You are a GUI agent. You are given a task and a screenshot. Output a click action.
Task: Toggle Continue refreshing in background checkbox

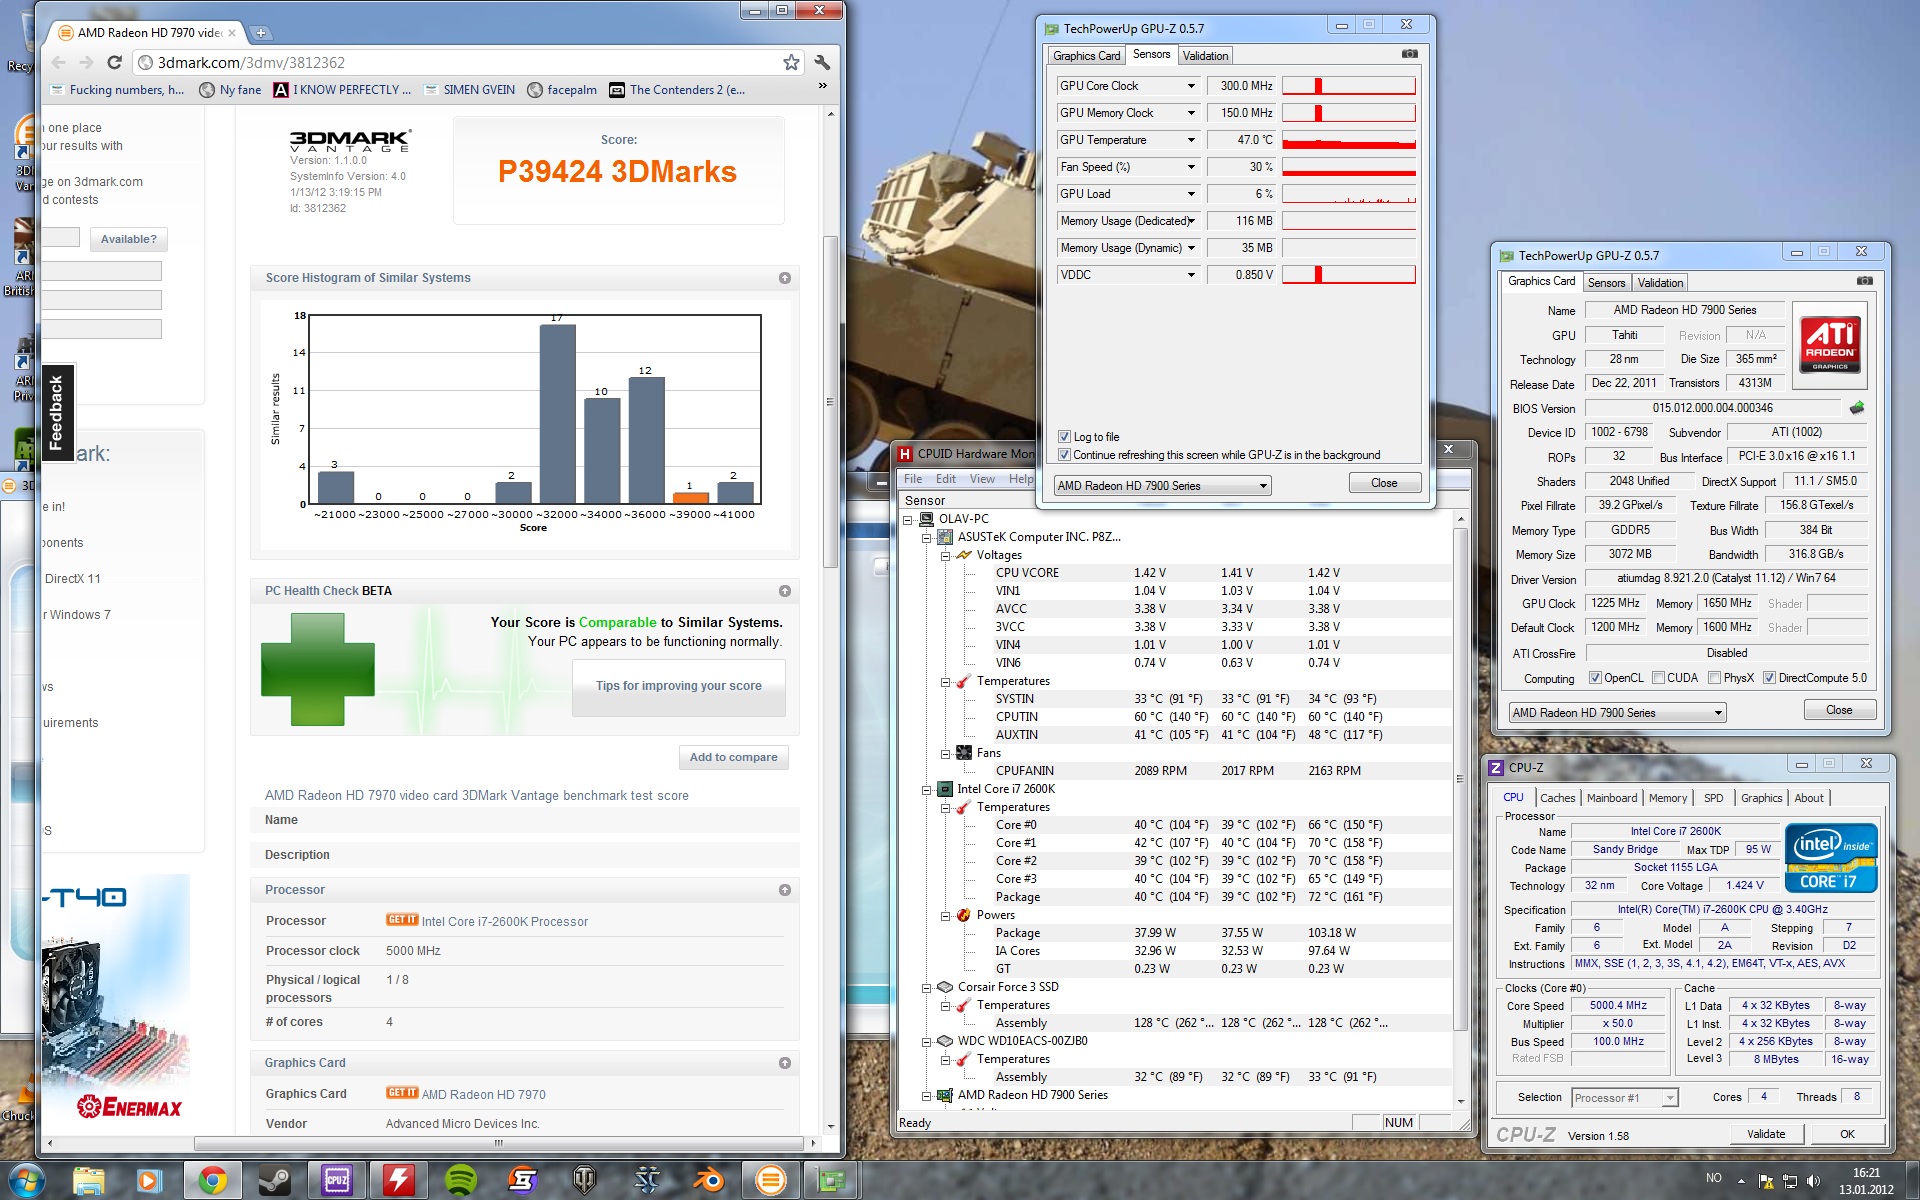[1064, 455]
